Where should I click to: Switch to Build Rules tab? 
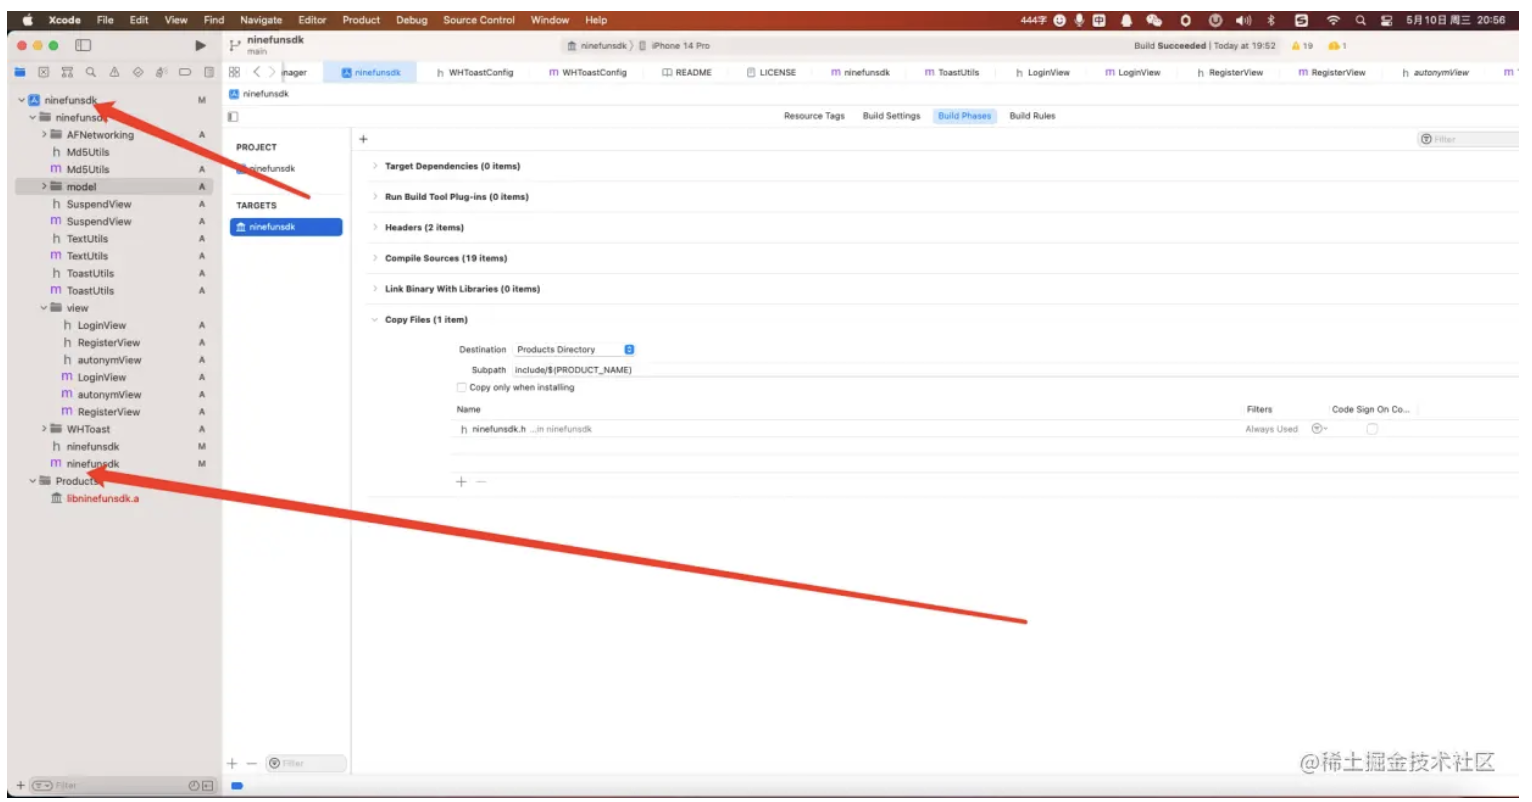1032,116
